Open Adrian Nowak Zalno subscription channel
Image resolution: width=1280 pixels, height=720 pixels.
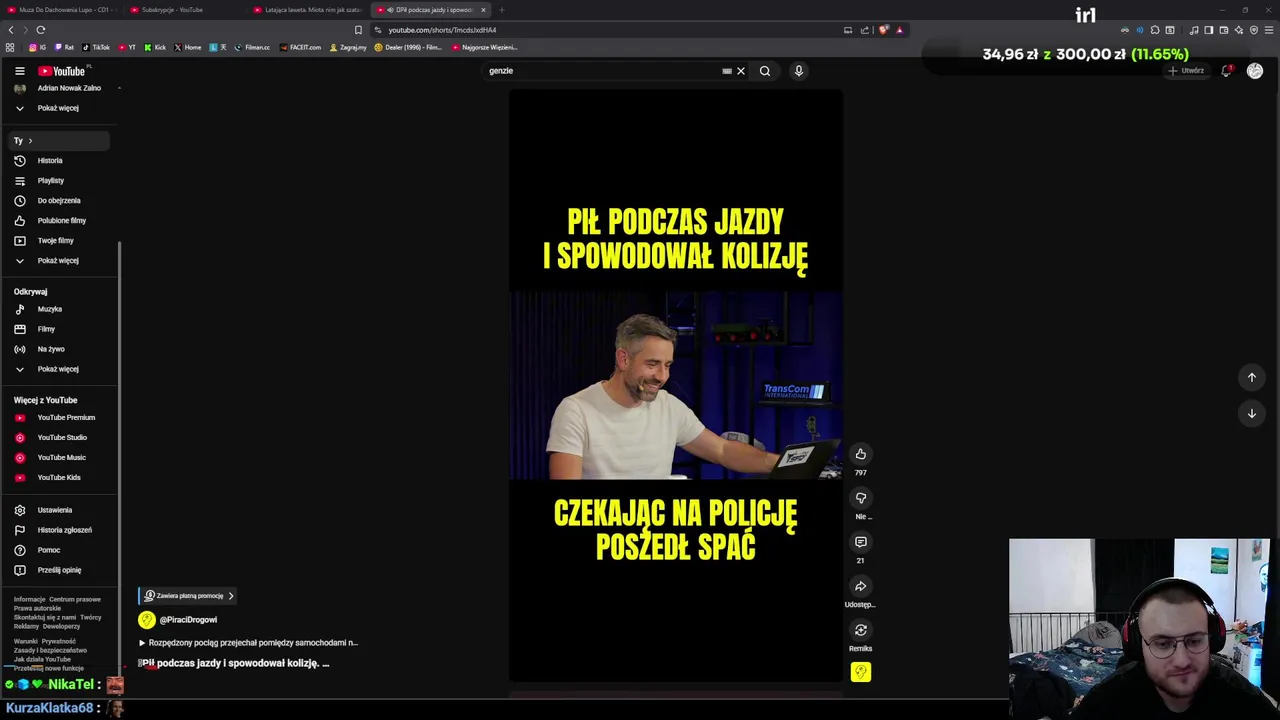point(60,88)
